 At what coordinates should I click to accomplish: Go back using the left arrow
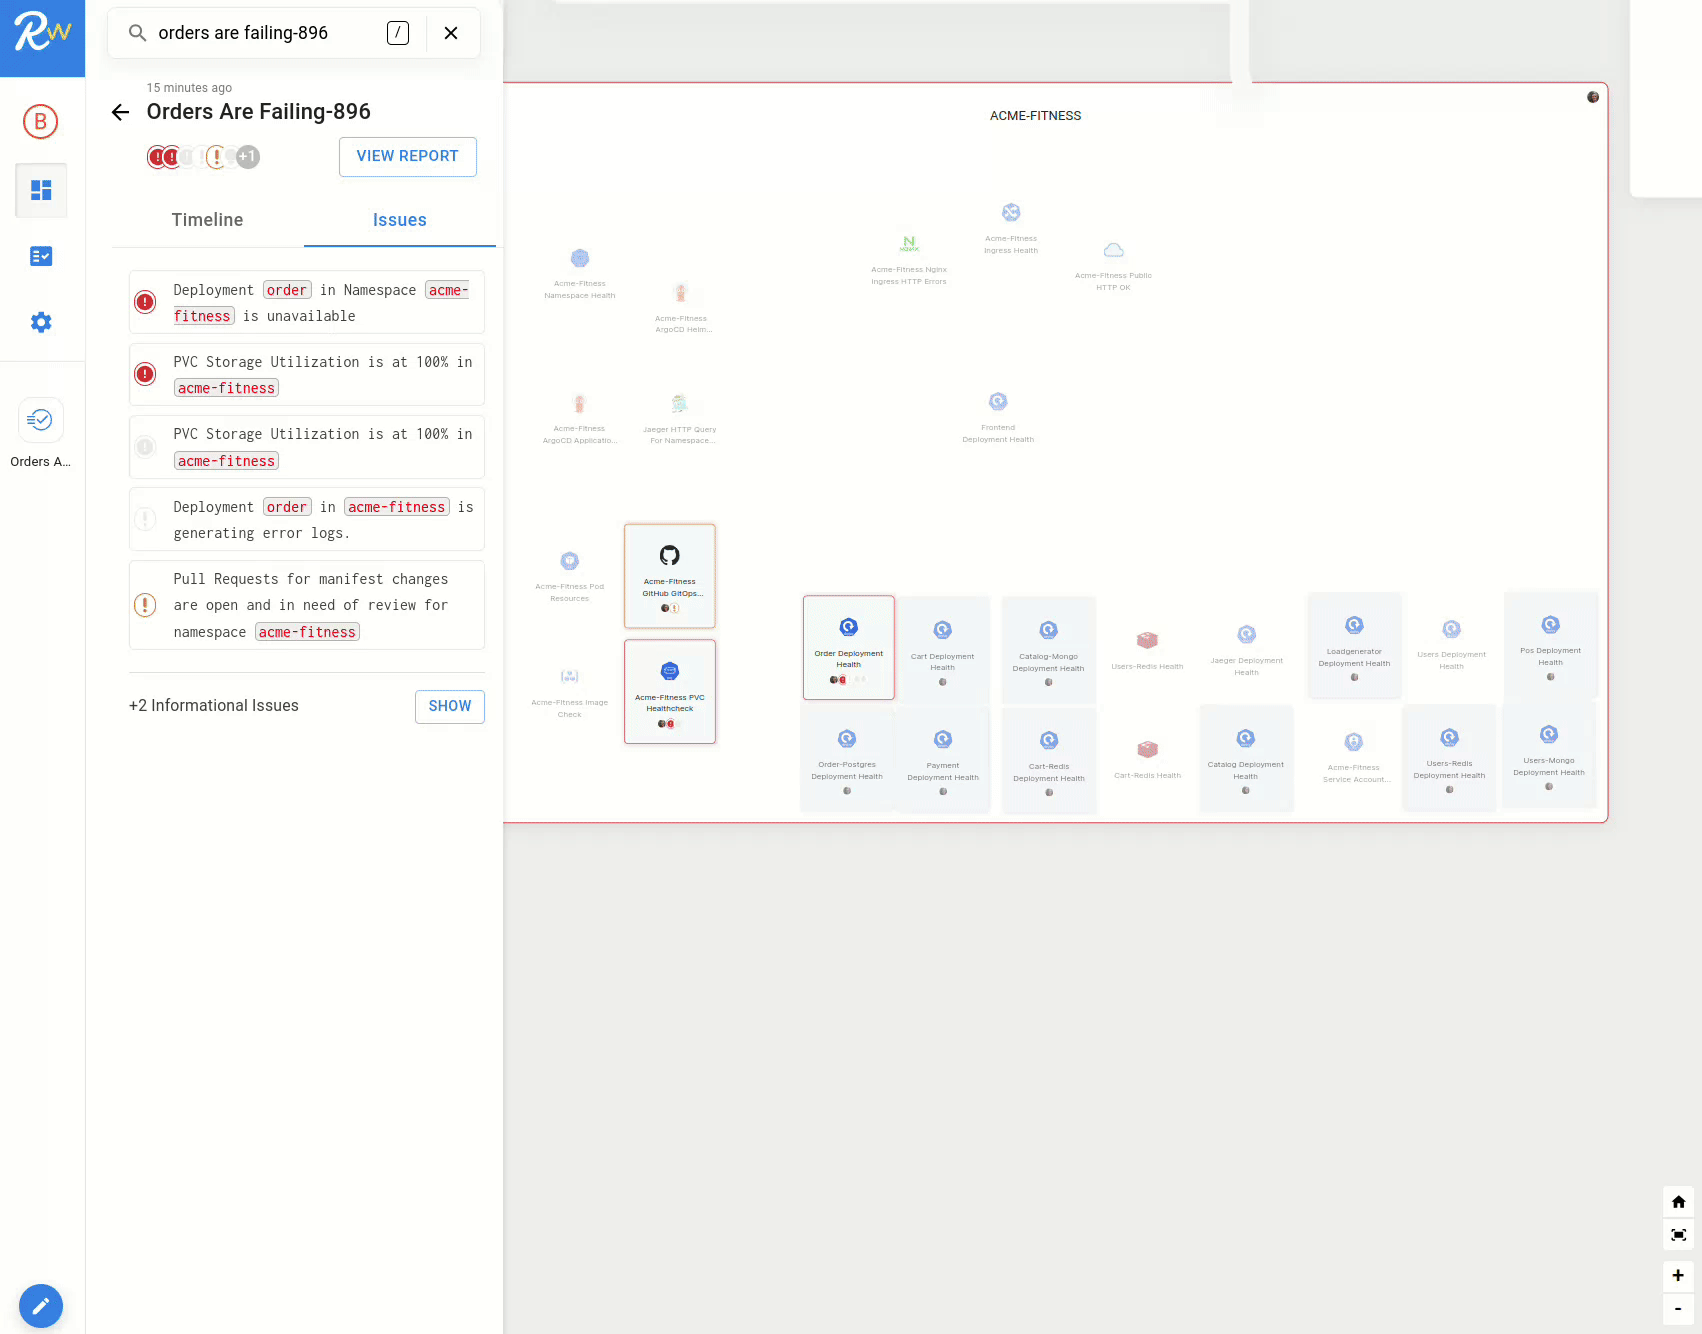121,112
